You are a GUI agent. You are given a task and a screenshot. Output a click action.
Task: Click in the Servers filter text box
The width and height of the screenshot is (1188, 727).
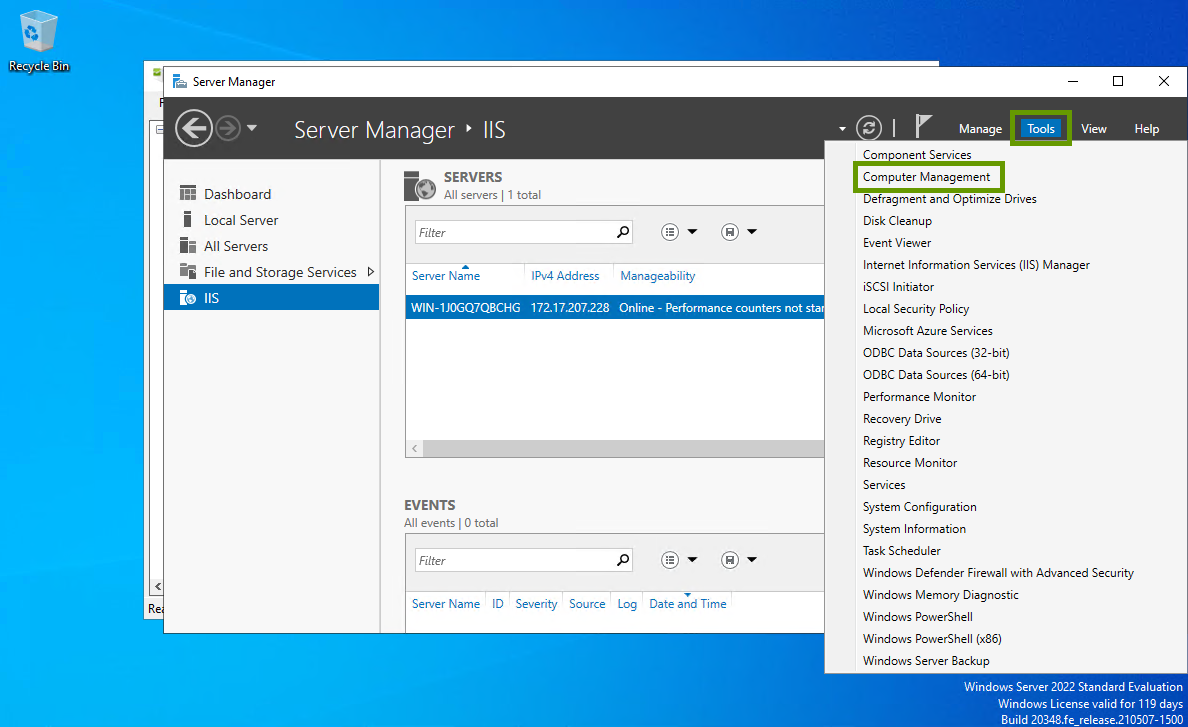[514, 232]
